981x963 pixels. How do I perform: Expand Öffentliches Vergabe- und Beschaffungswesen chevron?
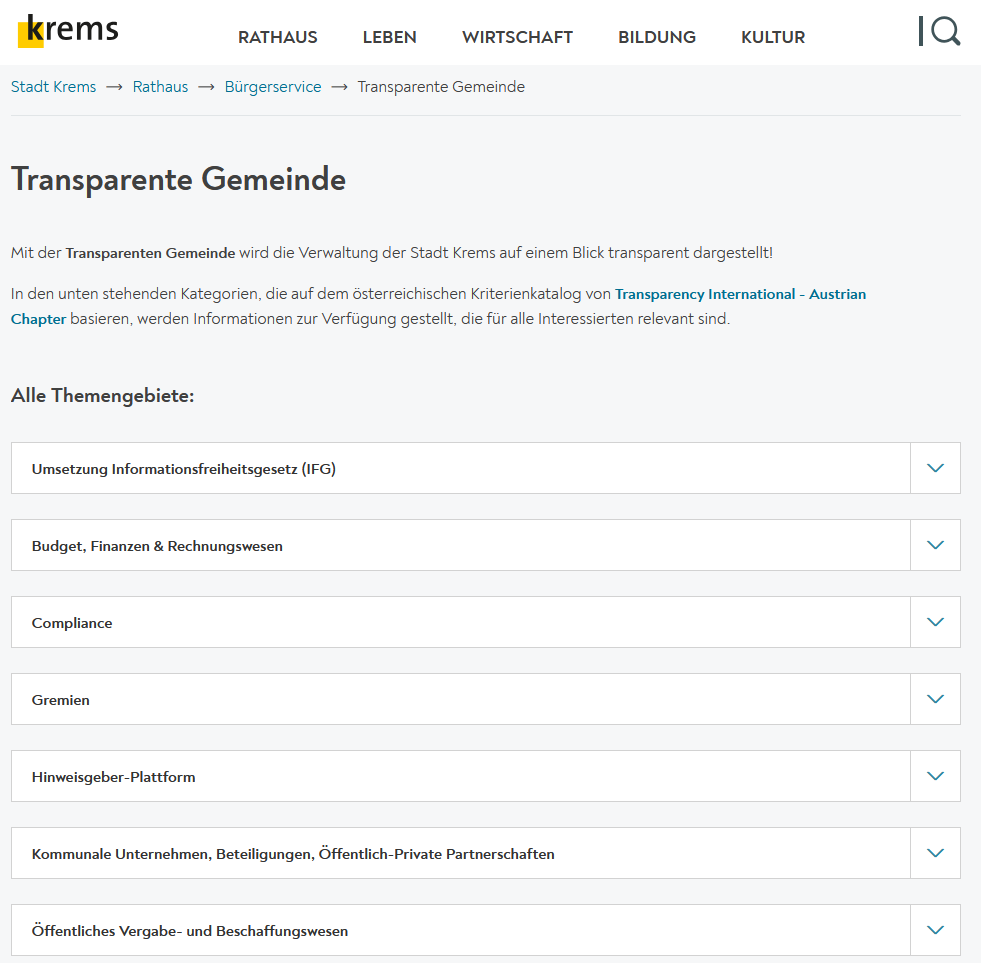(x=935, y=930)
